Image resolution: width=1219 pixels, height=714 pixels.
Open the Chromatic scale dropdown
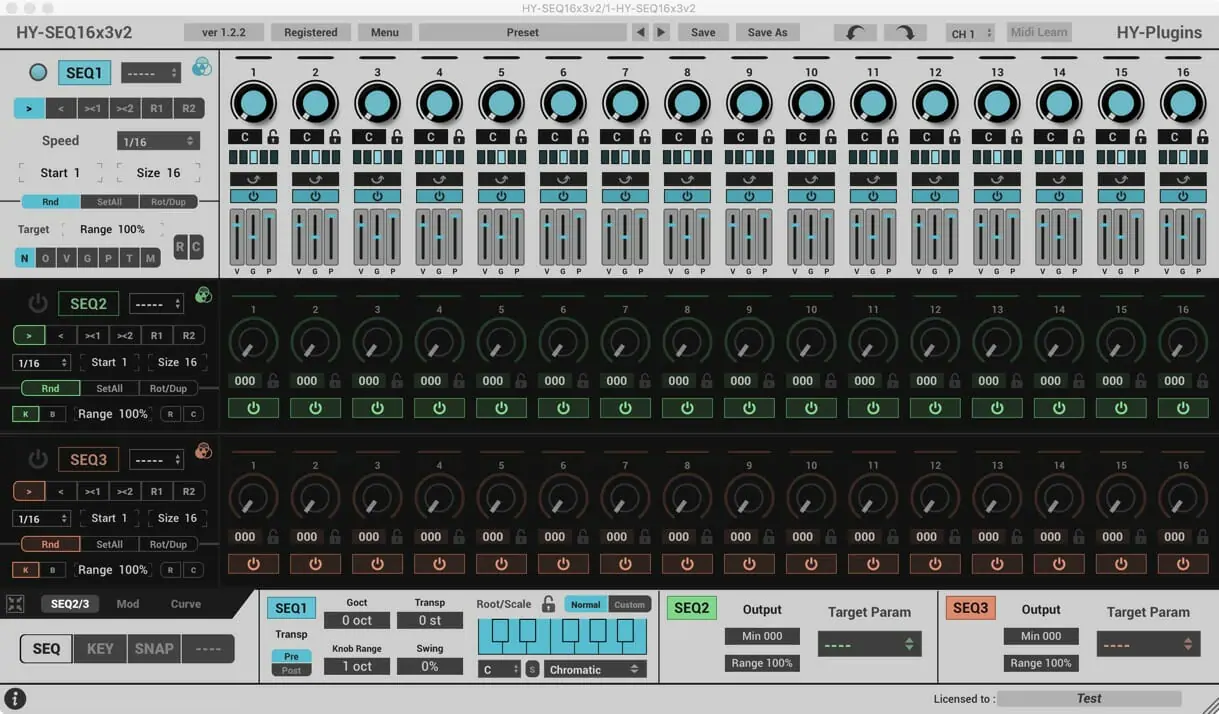click(595, 670)
